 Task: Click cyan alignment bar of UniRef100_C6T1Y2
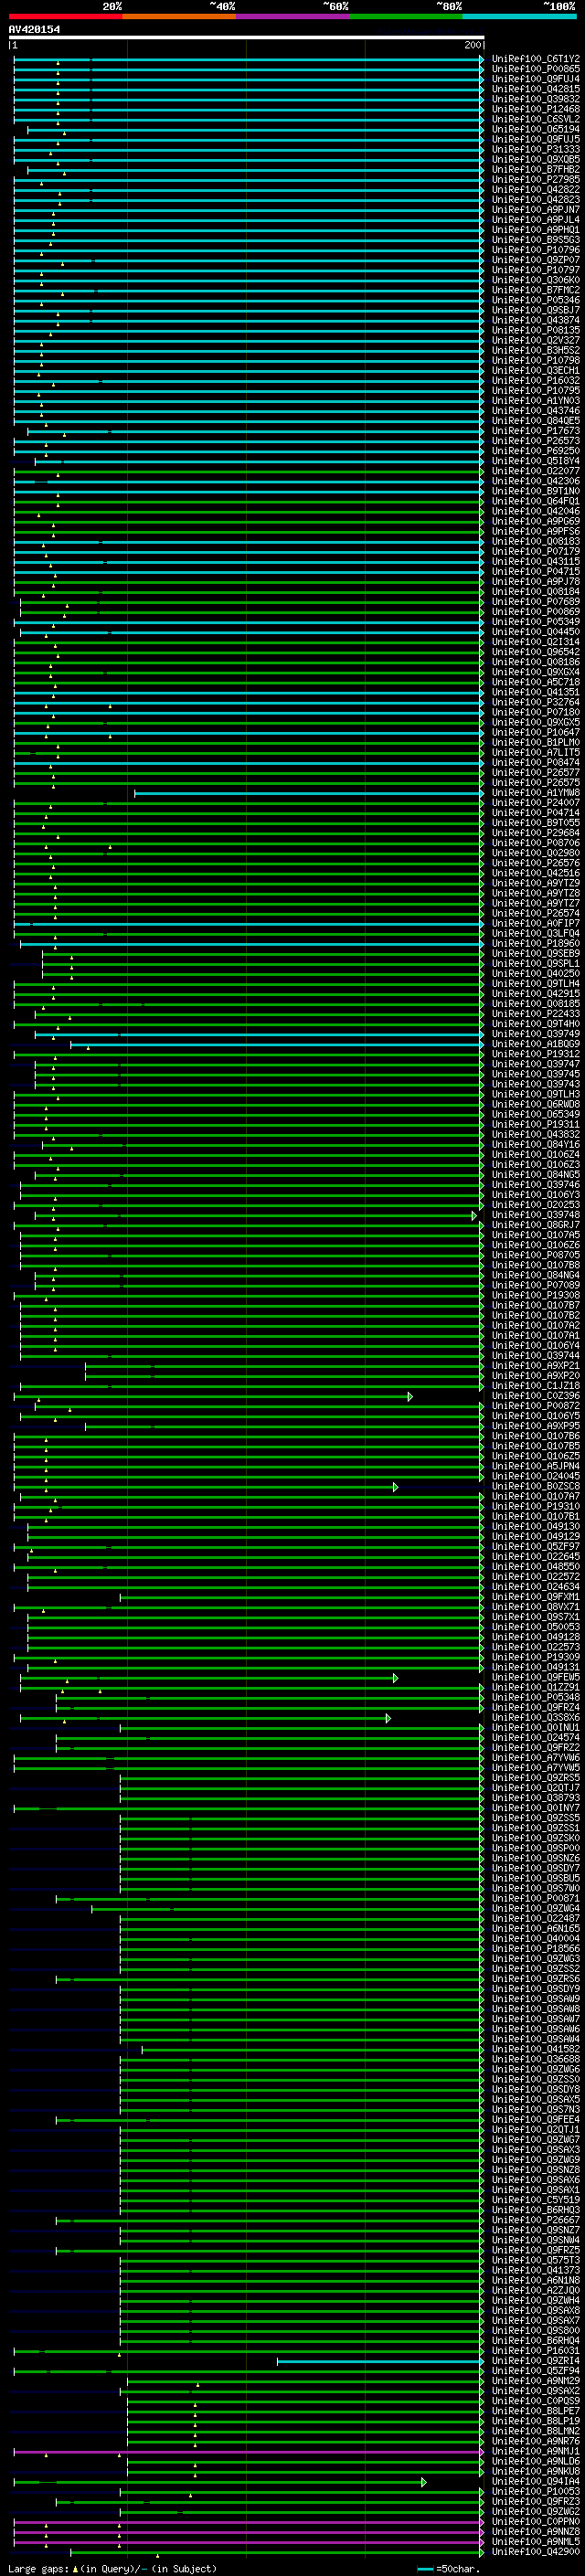pos(248,59)
